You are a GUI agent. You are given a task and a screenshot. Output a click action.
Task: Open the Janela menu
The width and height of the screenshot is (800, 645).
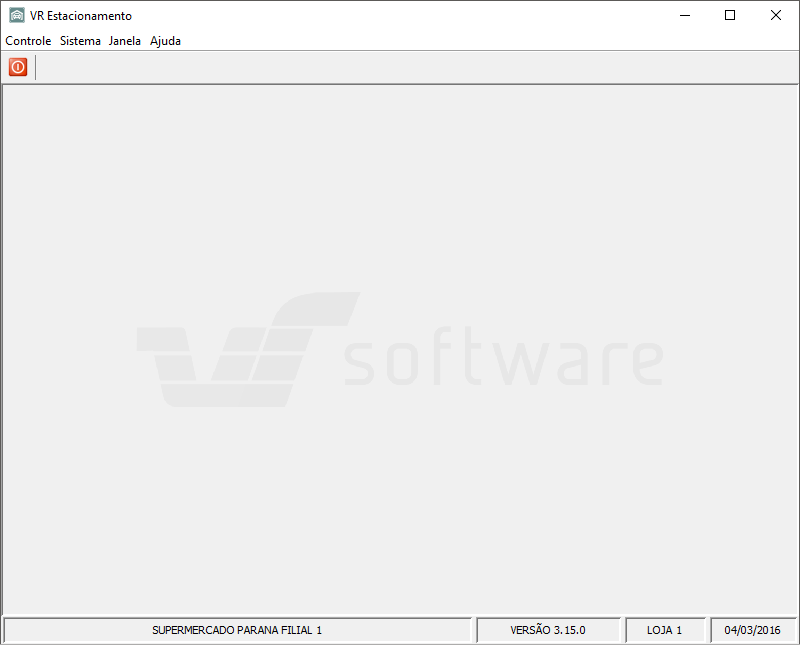click(124, 41)
